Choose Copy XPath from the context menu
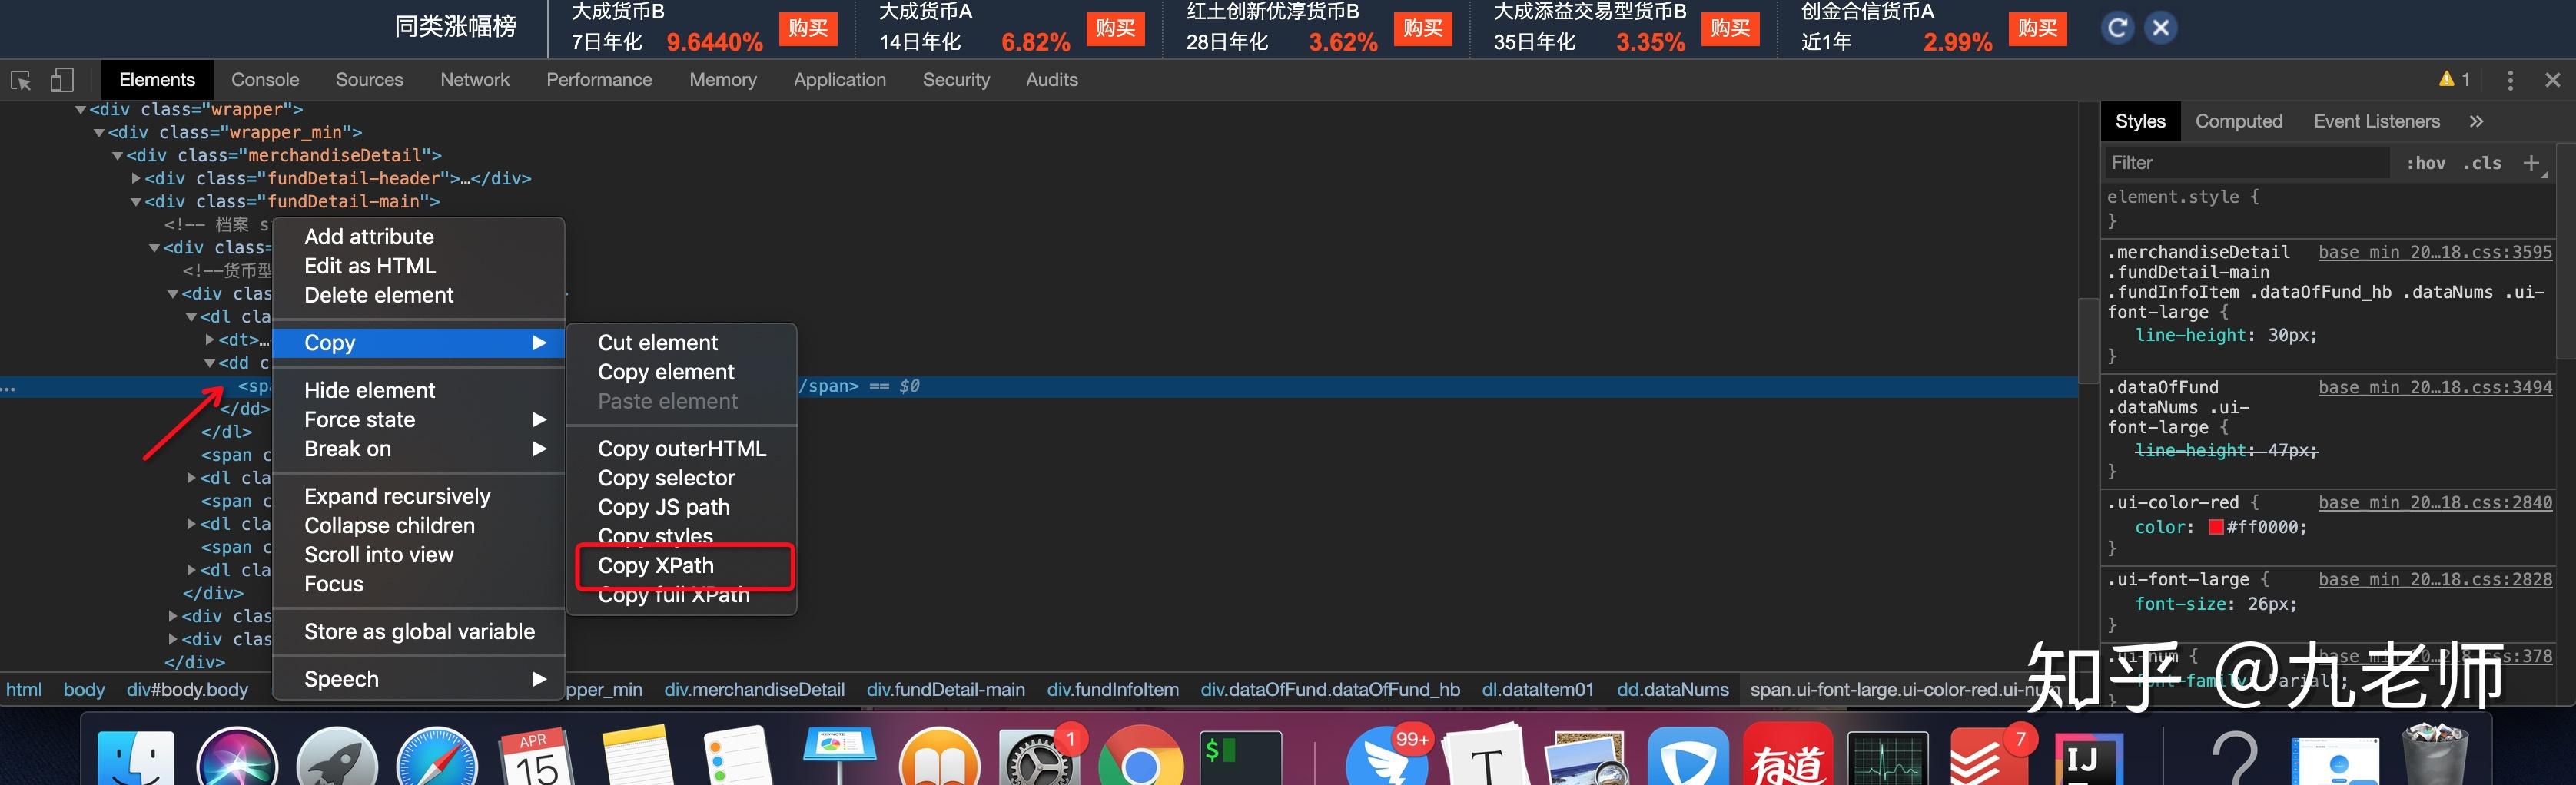Image resolution: width=2576 pixels, height=785 pixels. 655,566
